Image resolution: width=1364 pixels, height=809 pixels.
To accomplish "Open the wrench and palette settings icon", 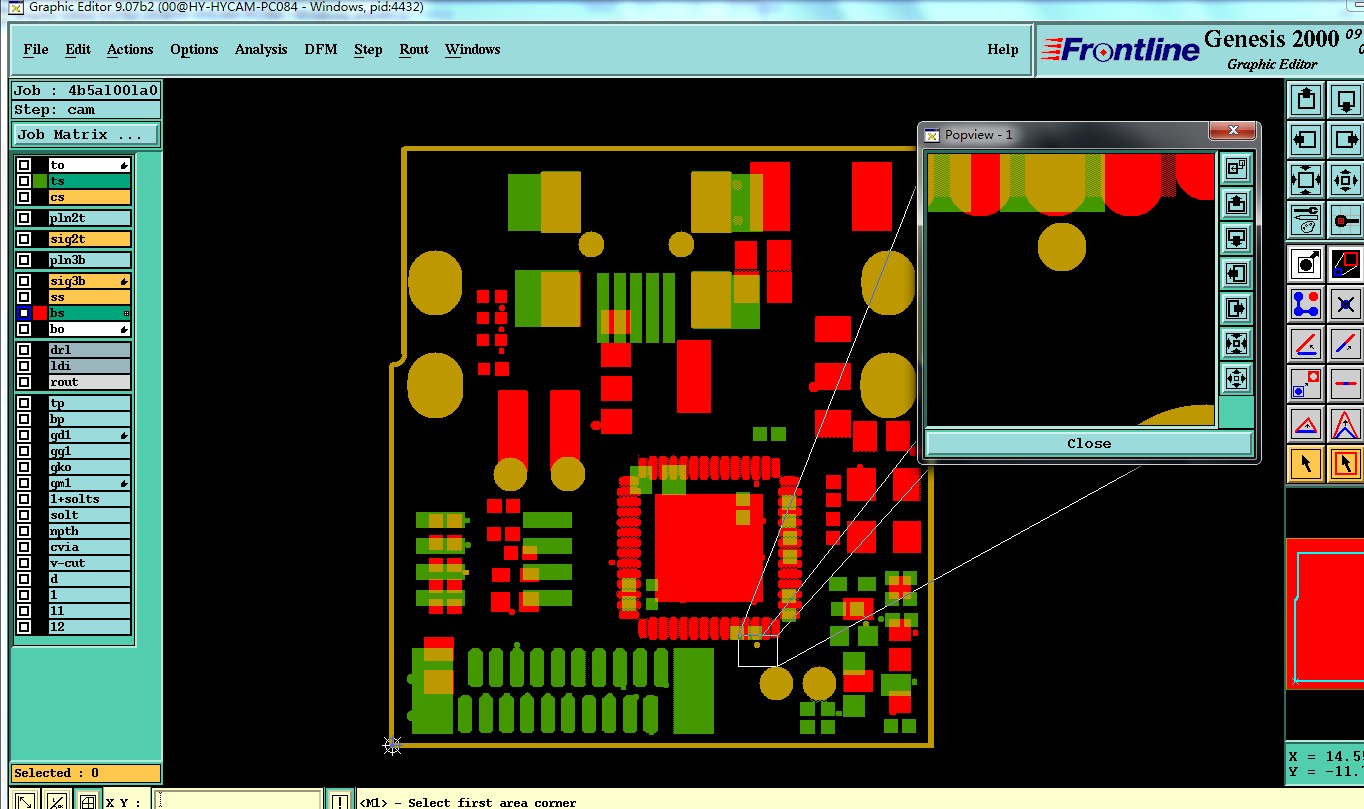I will tap(1307, 219).
